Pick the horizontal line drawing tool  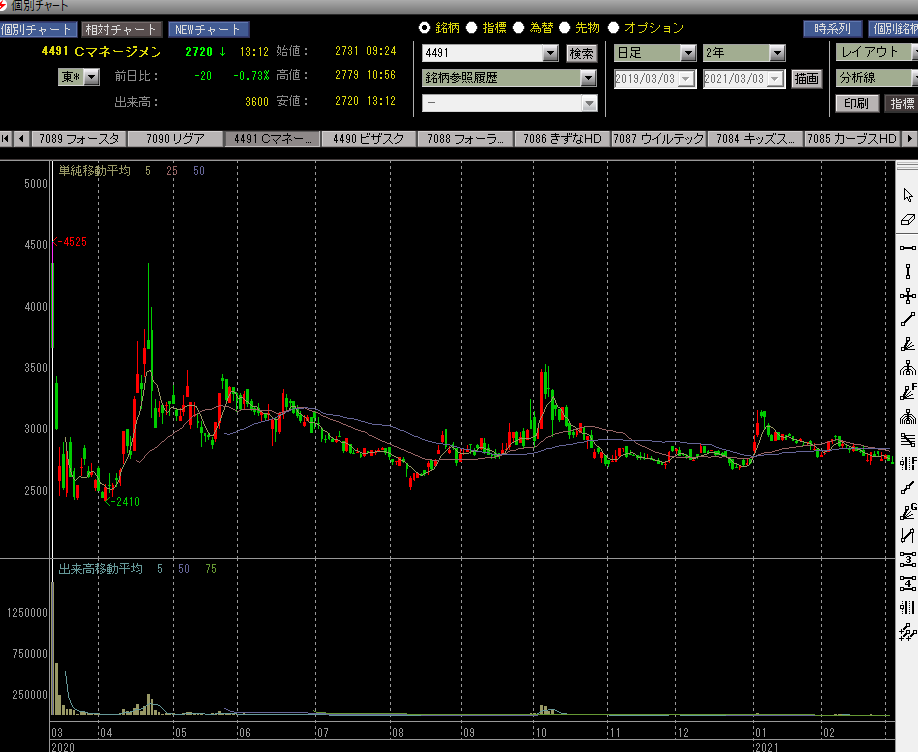pyautogui.click(x=908, y=247)
